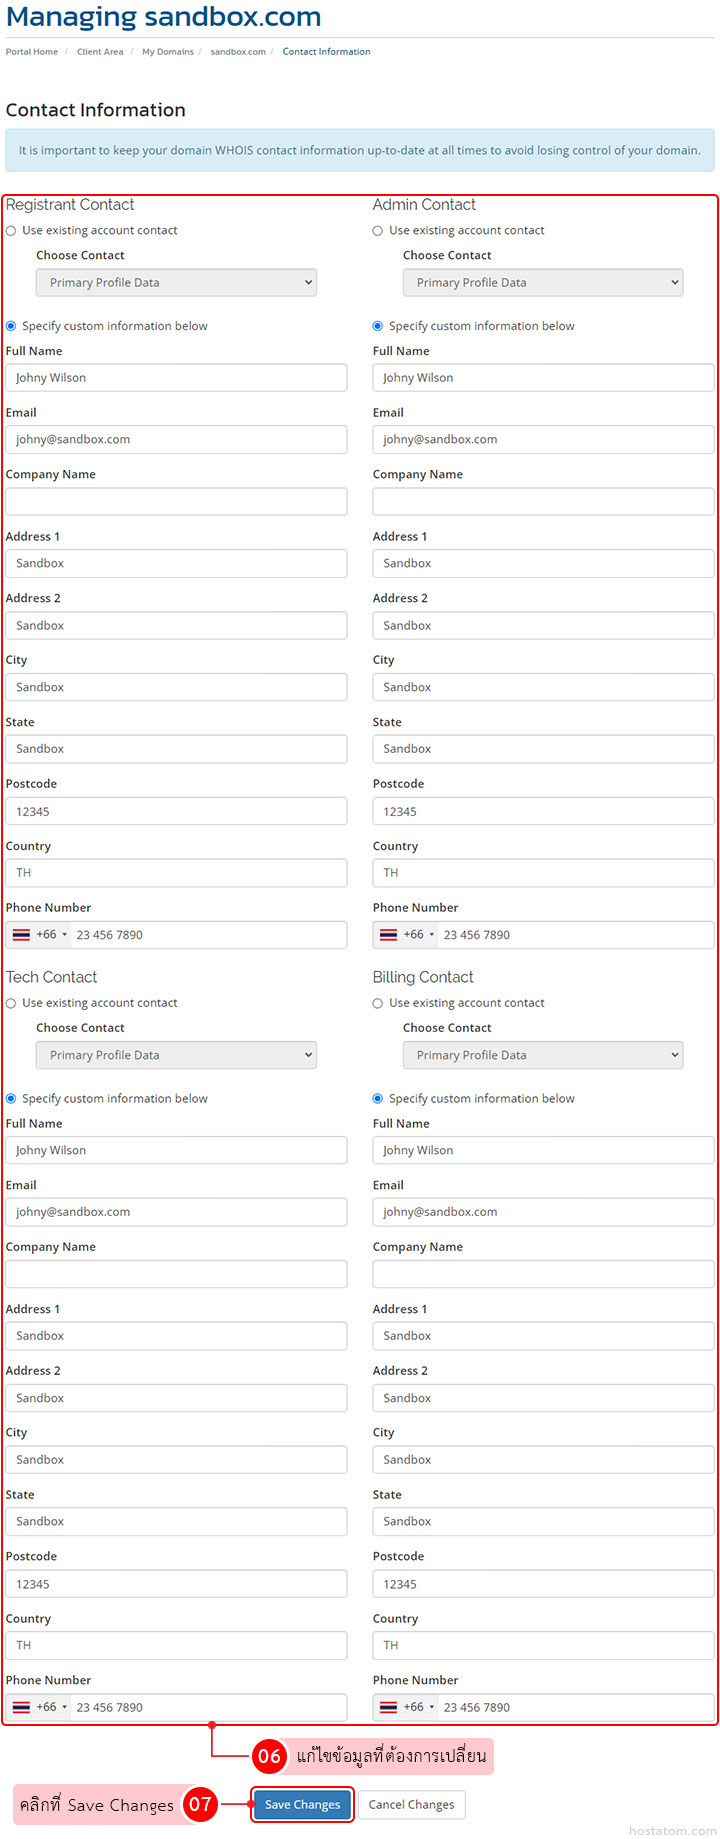This screenshot has width=720, height=1839.
Task: Click Thai flag icon in Tech phone field
Action: tap(22, 1707)
